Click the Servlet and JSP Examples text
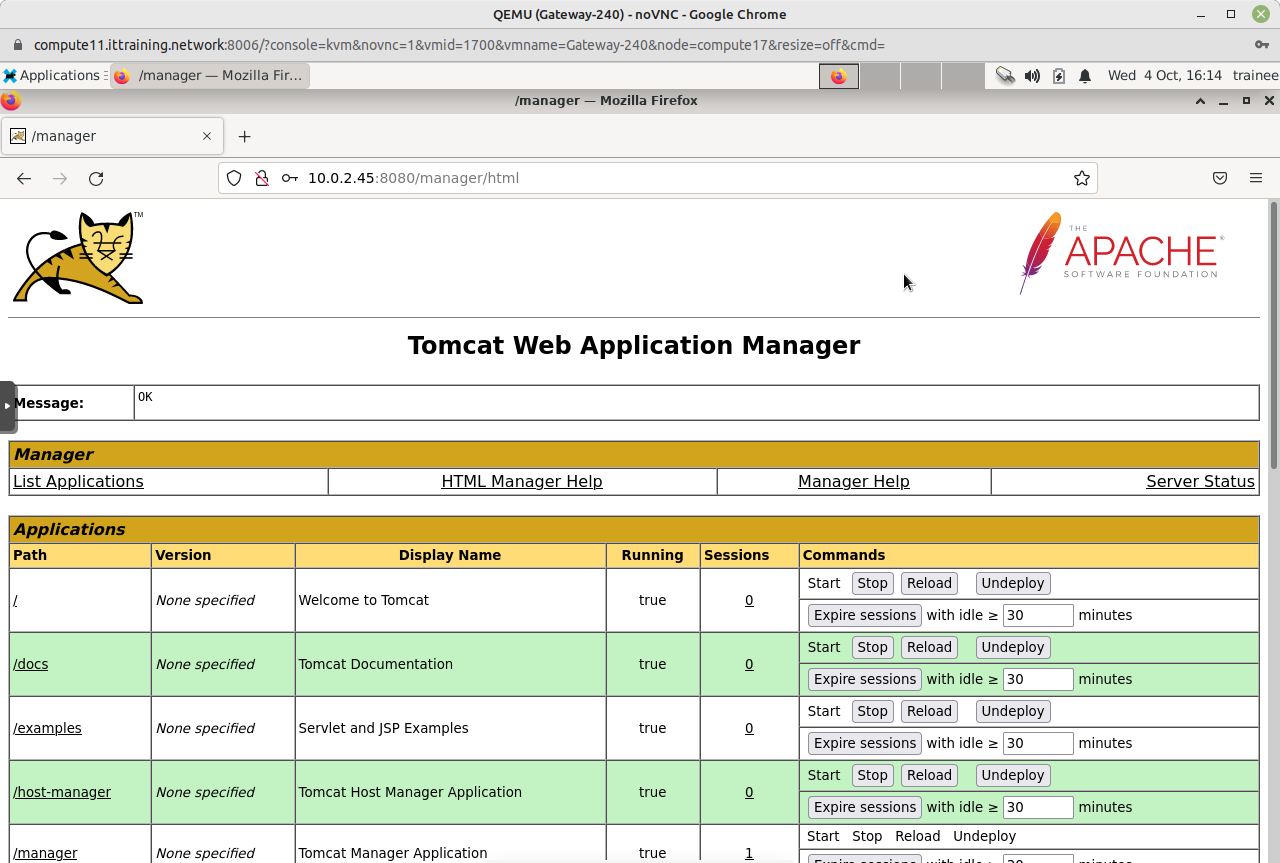Viewport: 1280px width, 863px height. click(x=383, y=728)
